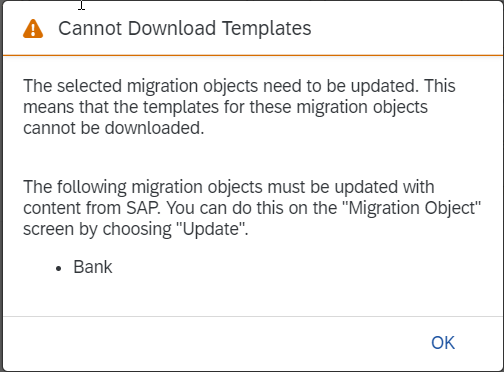This screenshot has height=372, width=504.
Task: Click the gray footer separator line
Action: click(x=253, y=316)
